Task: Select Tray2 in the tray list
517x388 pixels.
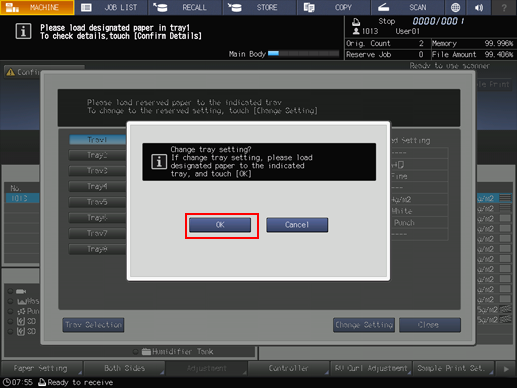Action: coord(97,155)
